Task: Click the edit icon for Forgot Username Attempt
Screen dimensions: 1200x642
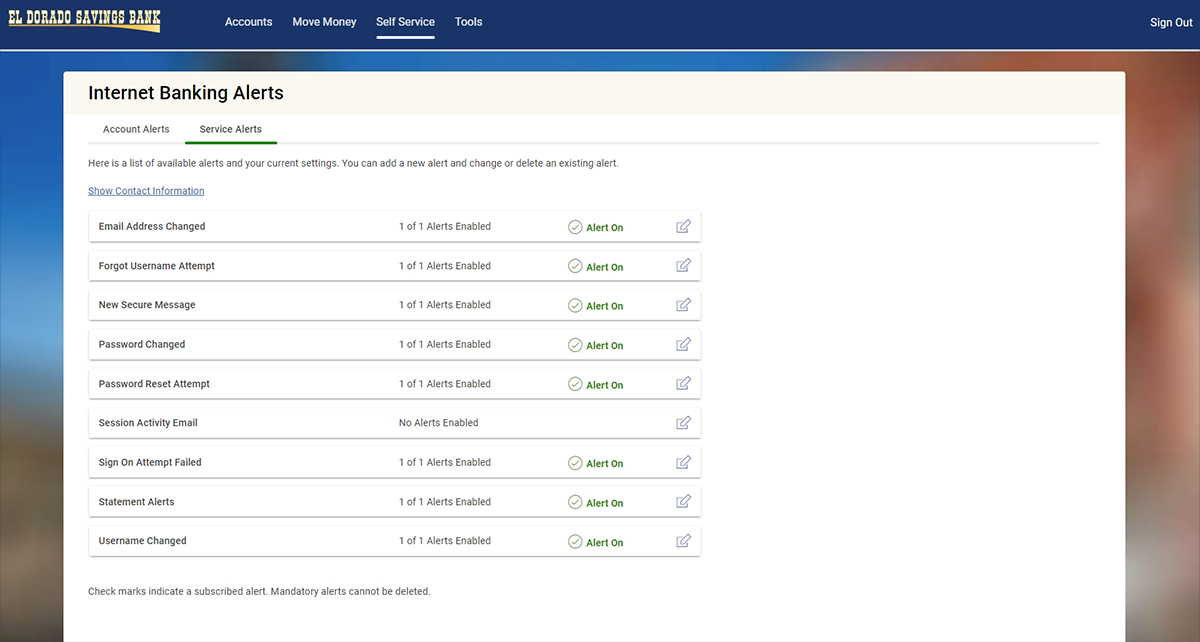Action: point(684,266)
